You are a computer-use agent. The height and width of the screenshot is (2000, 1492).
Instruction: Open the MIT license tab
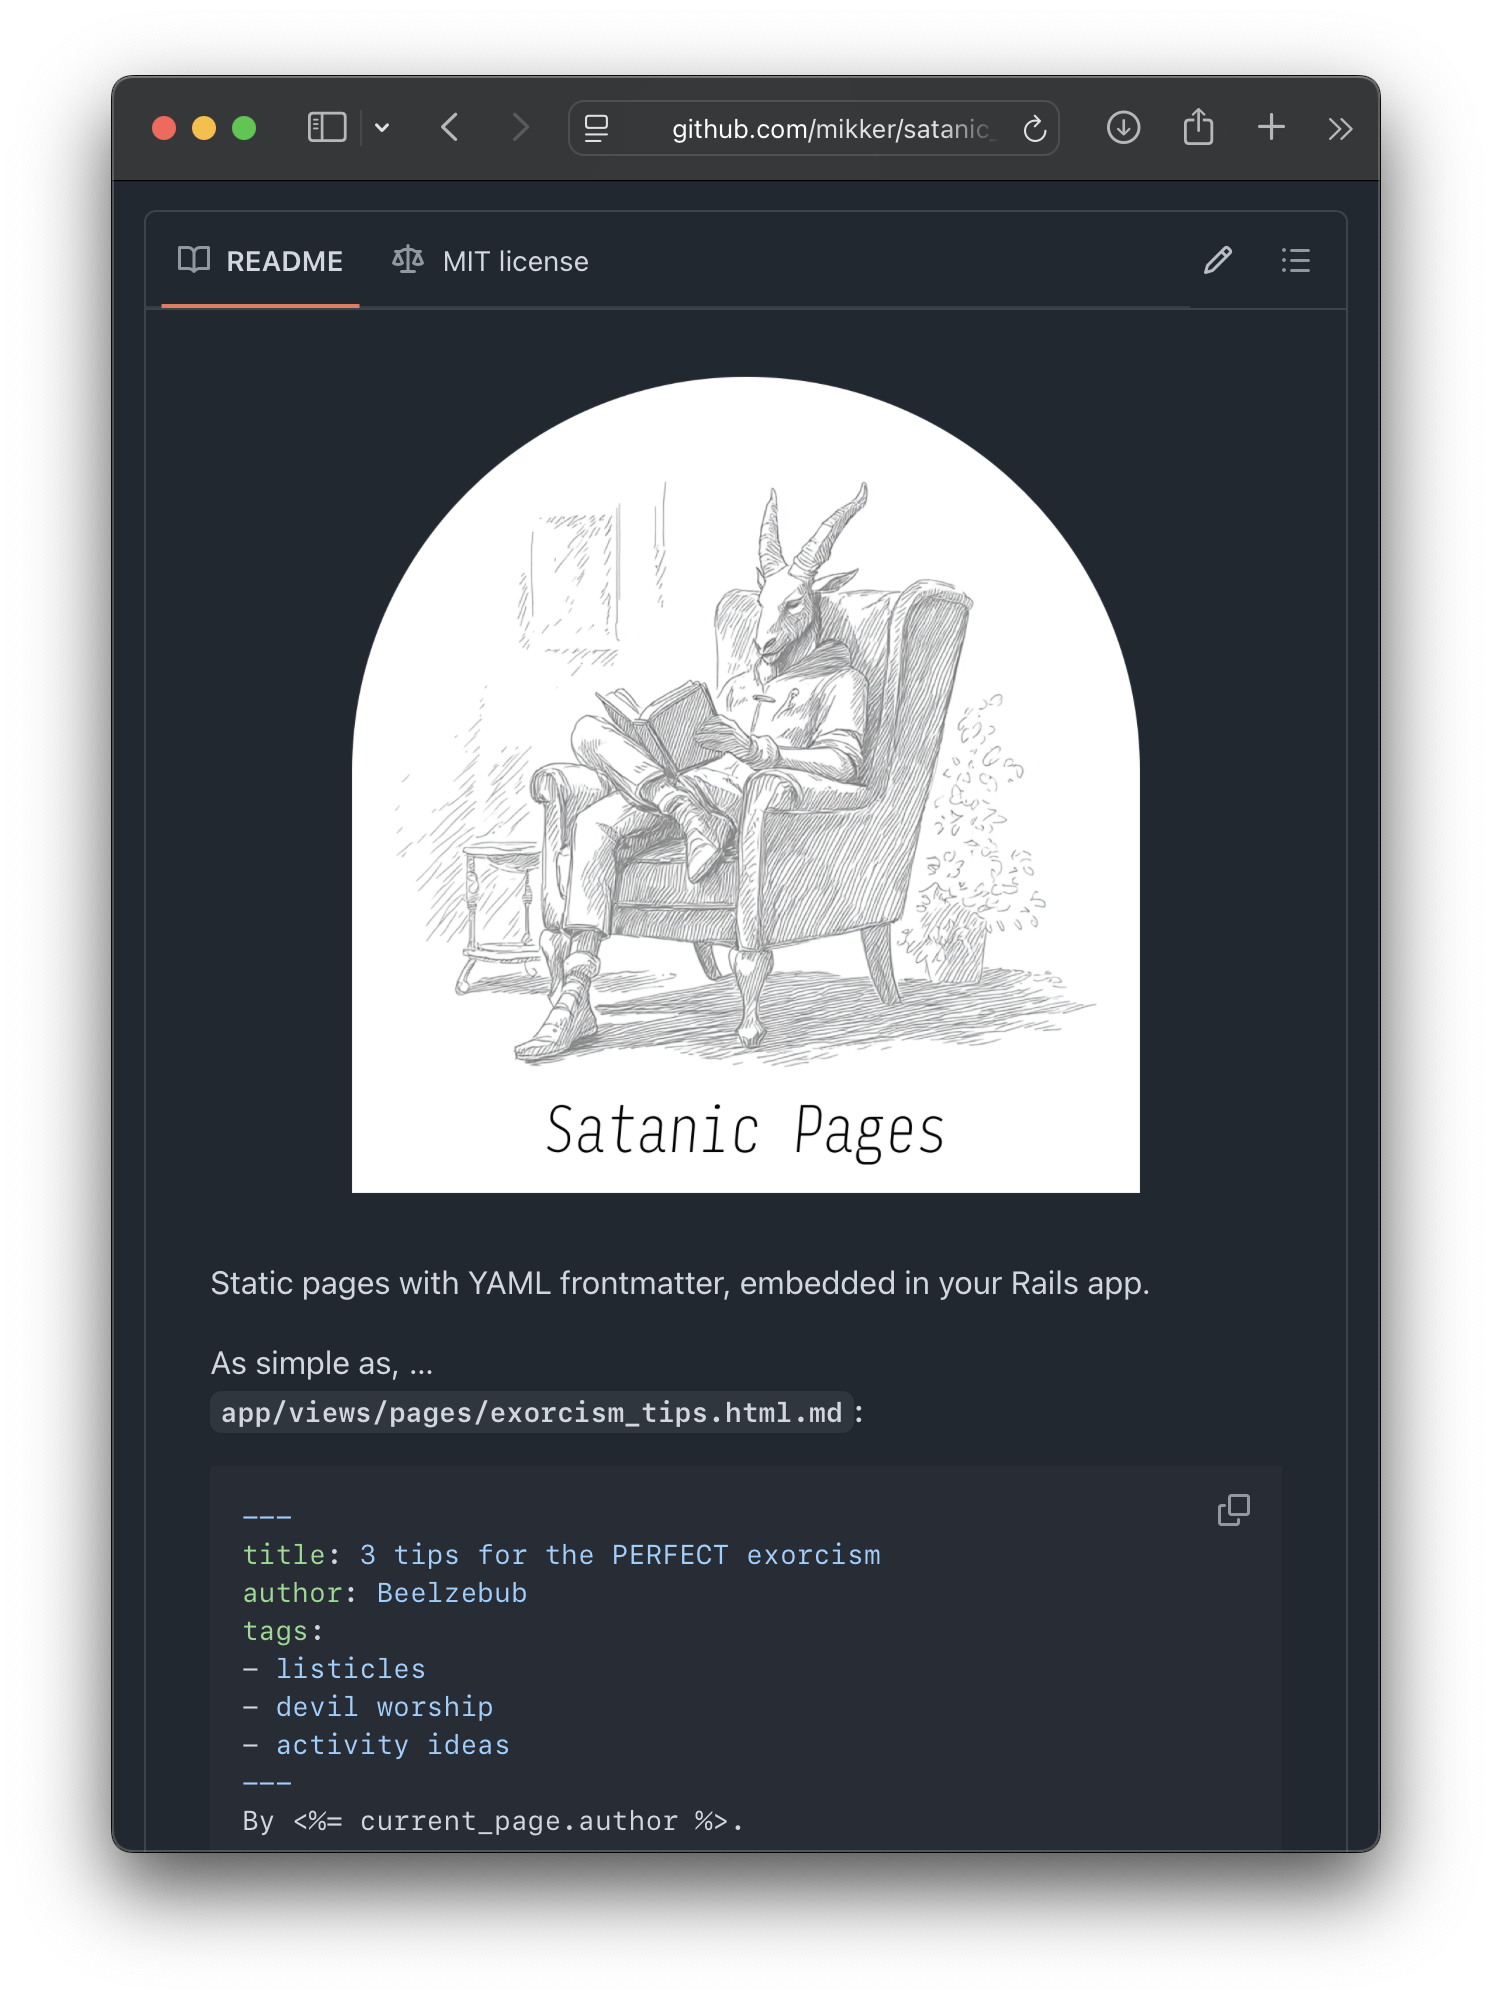tap(490, 261)
